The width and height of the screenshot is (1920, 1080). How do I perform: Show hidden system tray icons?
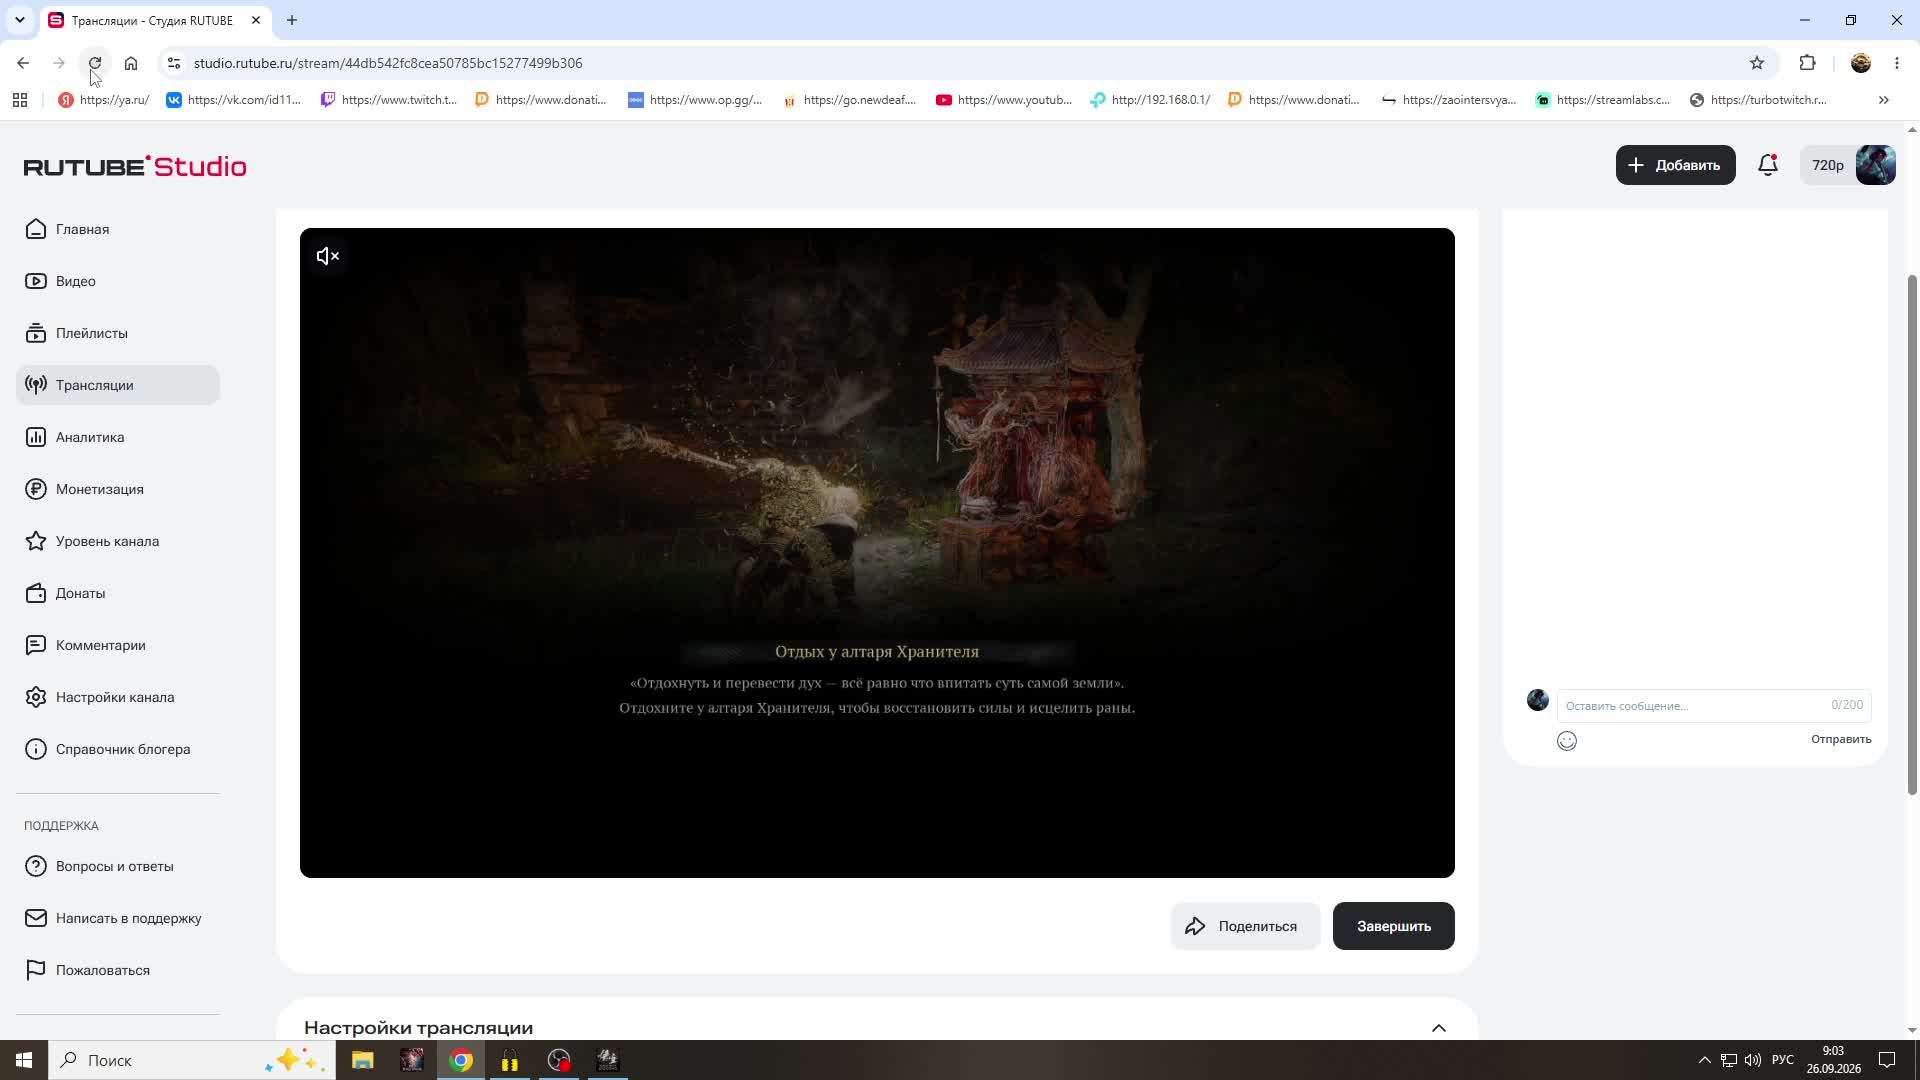(1704, 1060)
